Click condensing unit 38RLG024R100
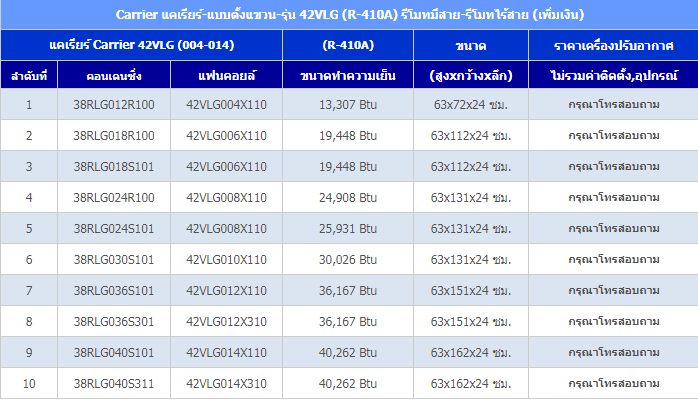The image size is (698, 411). click(114, 197)
